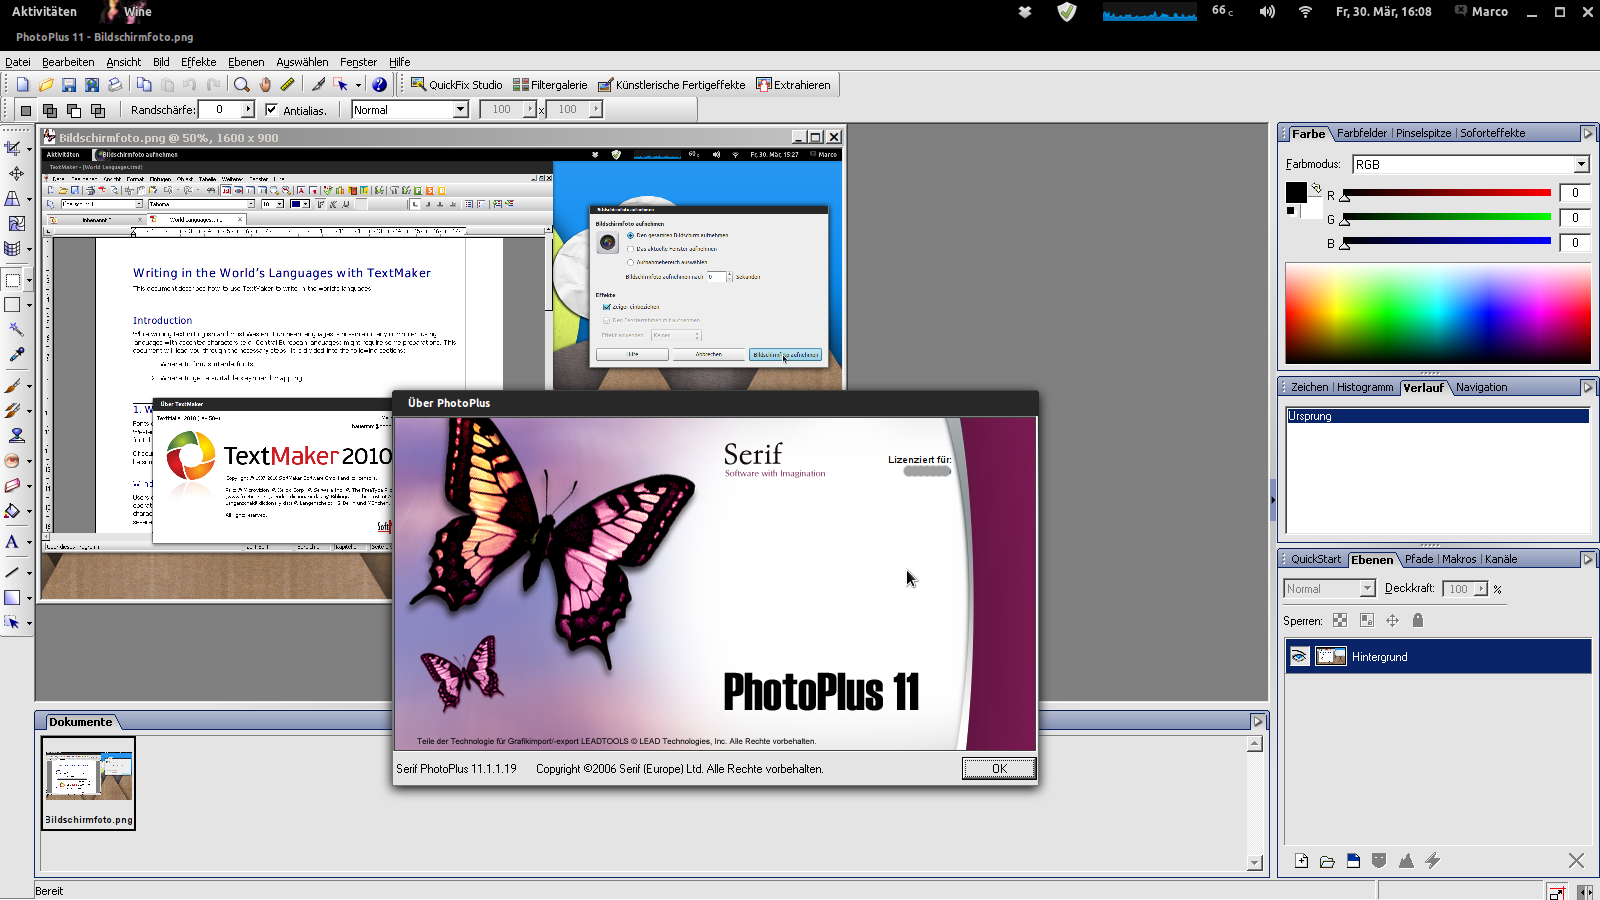Launch QuickFix Studio

[457, 85]
